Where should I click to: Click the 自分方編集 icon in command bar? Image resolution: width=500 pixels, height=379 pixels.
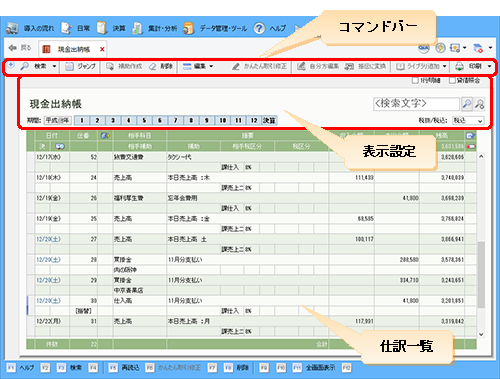pos(301,66)
